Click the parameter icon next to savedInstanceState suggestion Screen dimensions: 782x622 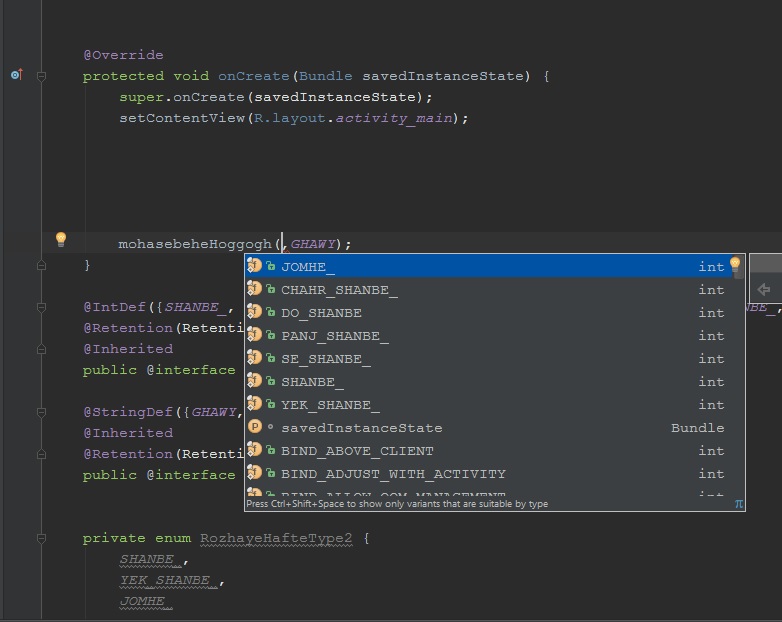(x=254, y=427)
